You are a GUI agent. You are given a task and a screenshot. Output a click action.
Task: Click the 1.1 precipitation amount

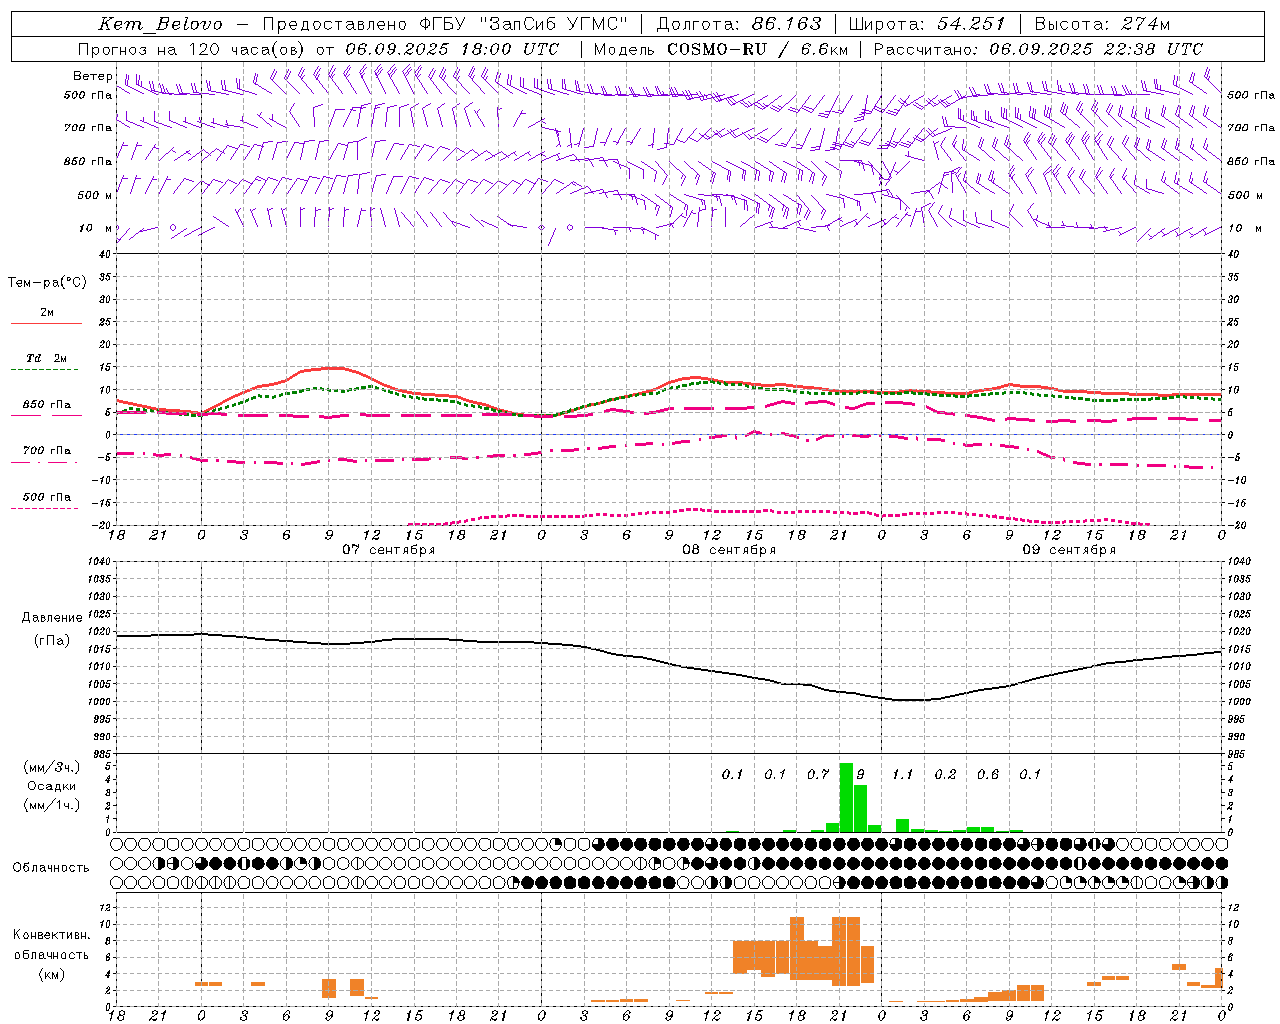coord(902,775)
